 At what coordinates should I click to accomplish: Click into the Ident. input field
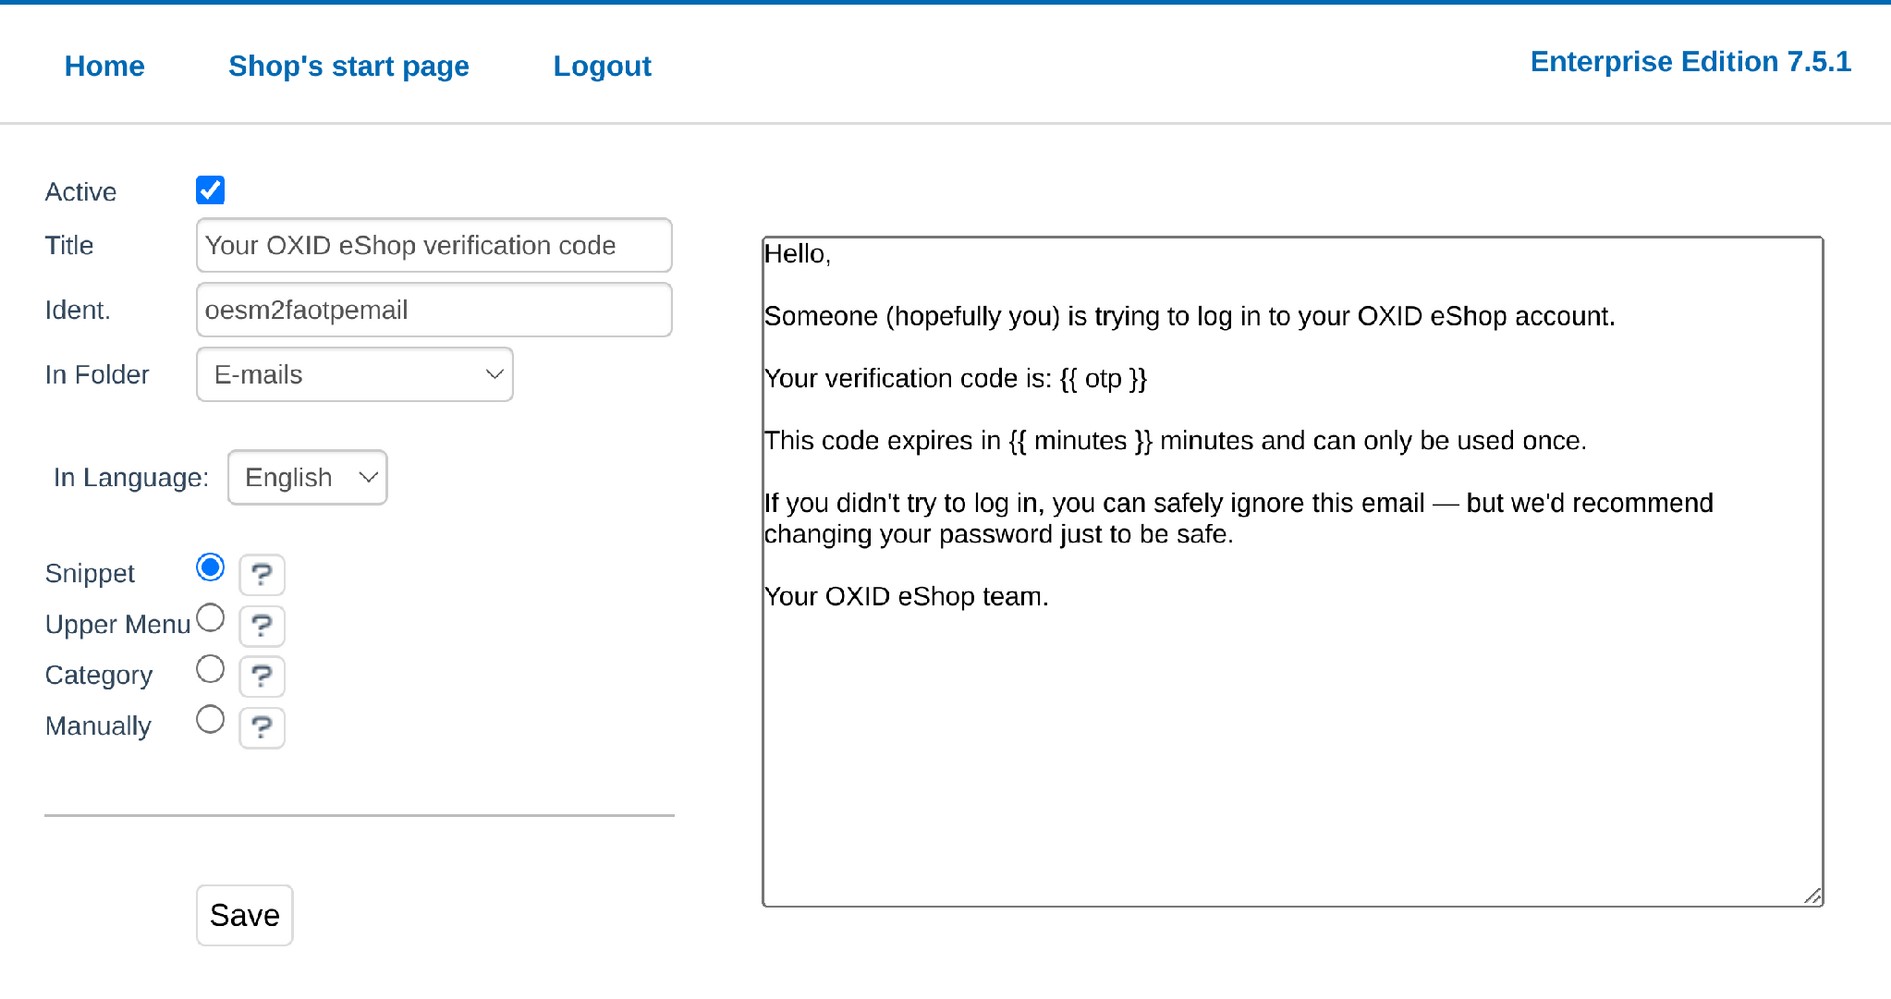pos(434,310)
